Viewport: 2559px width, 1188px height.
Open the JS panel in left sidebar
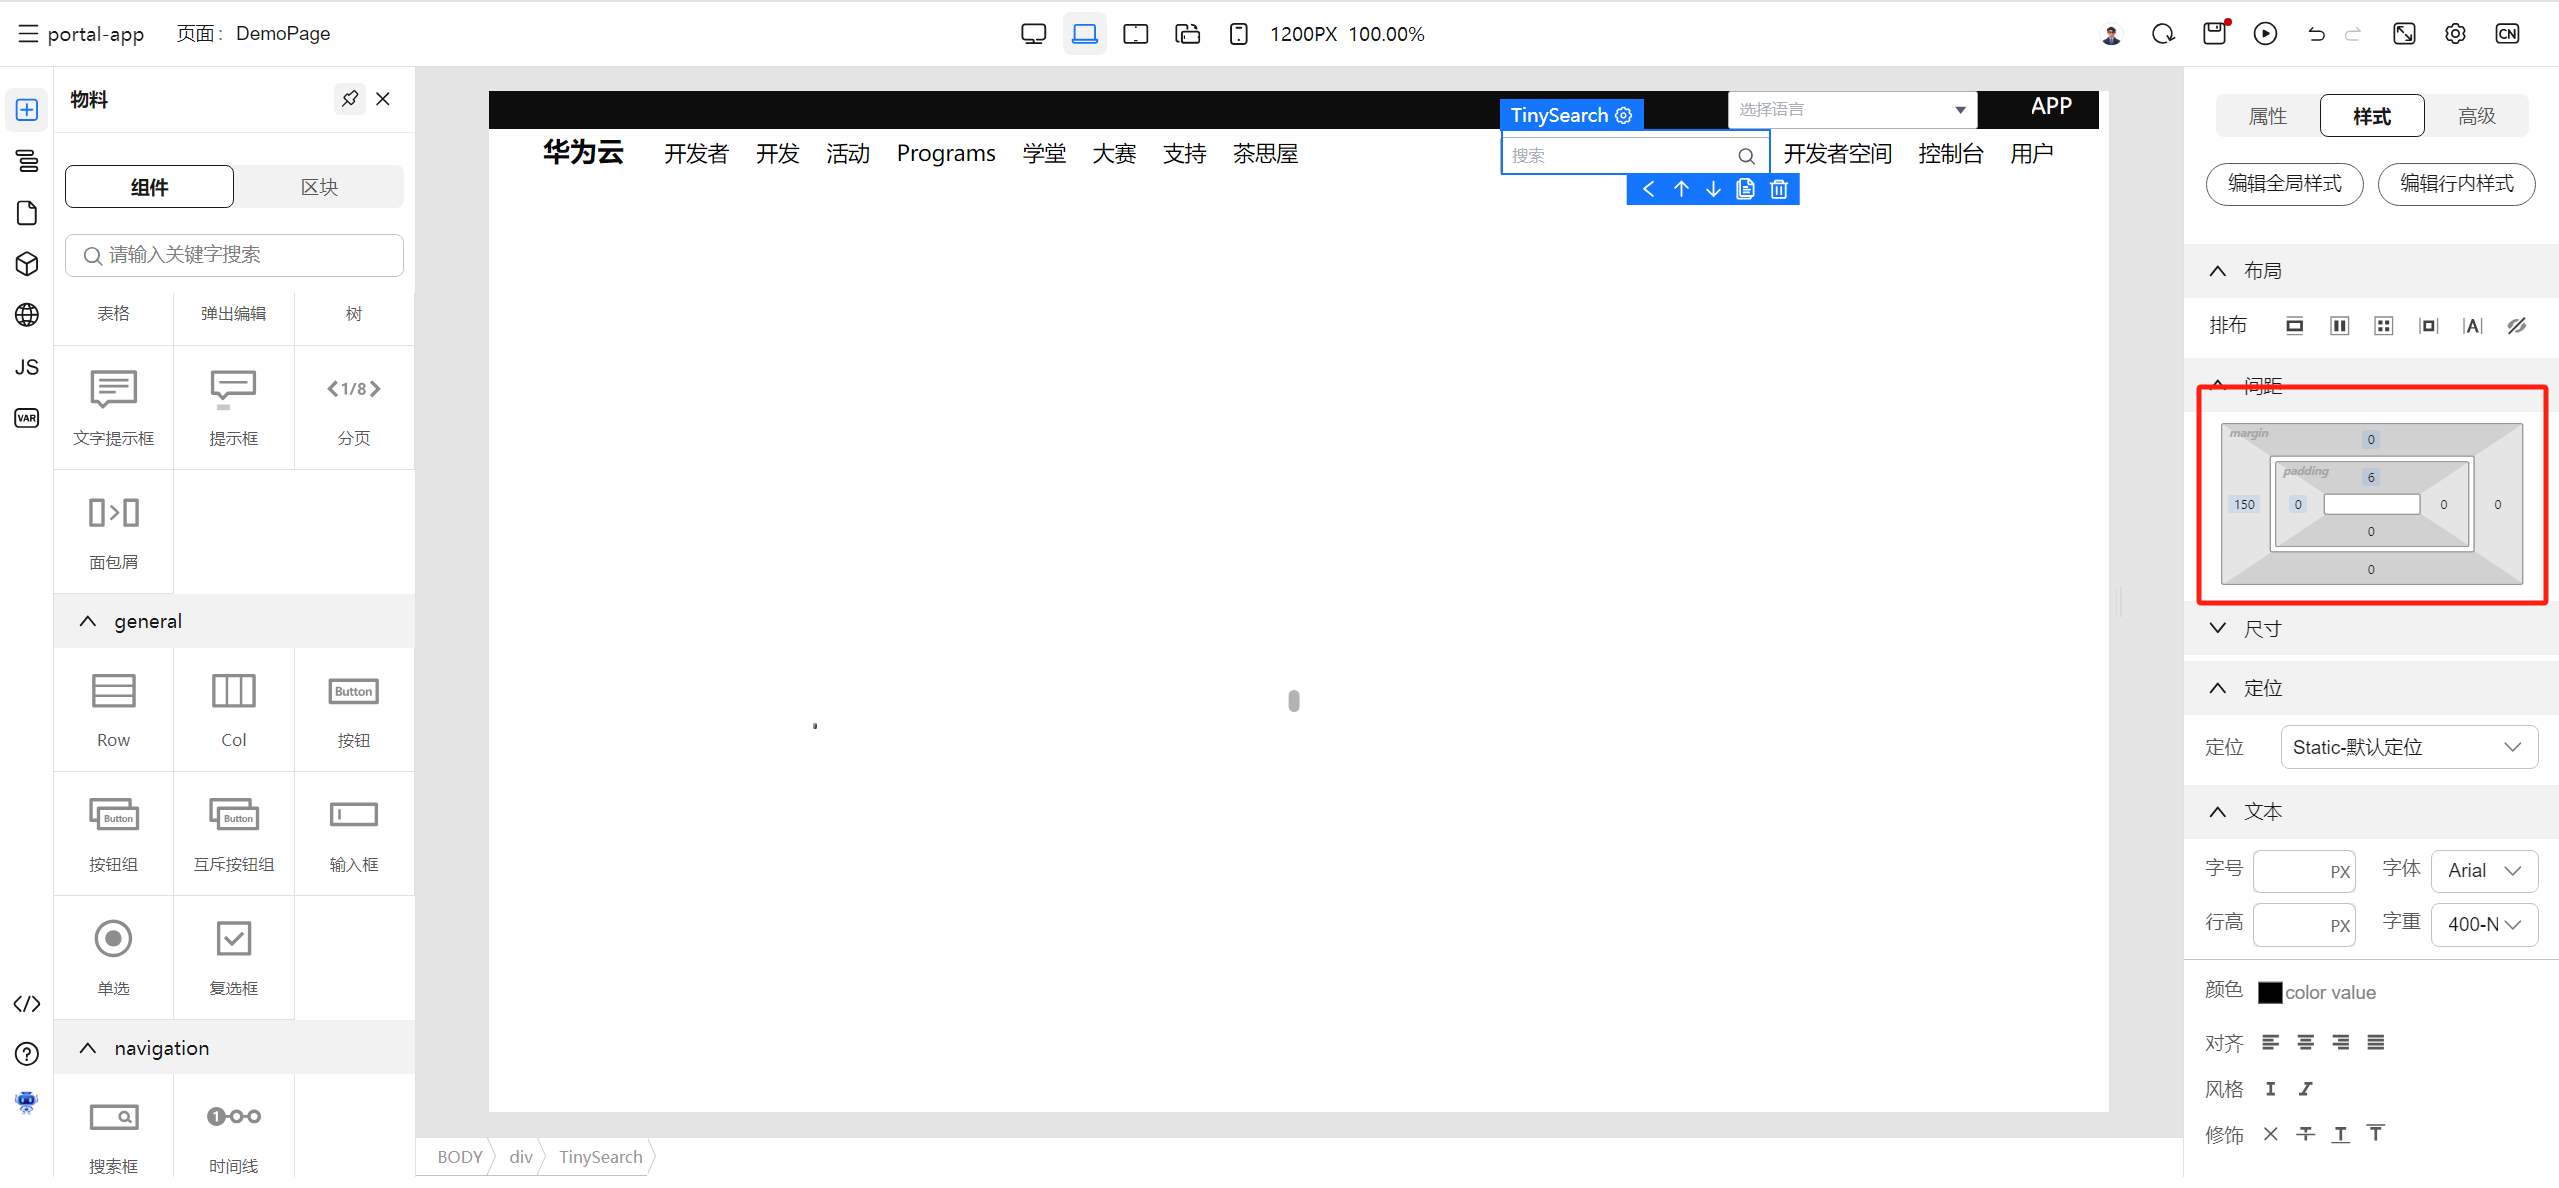click(27, 367)
